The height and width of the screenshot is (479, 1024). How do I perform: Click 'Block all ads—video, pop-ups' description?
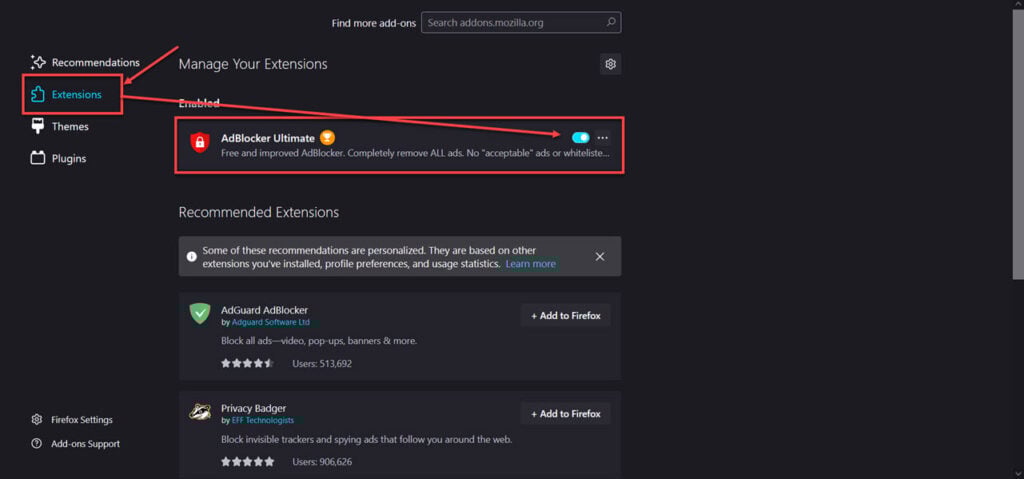coord(319,340)
